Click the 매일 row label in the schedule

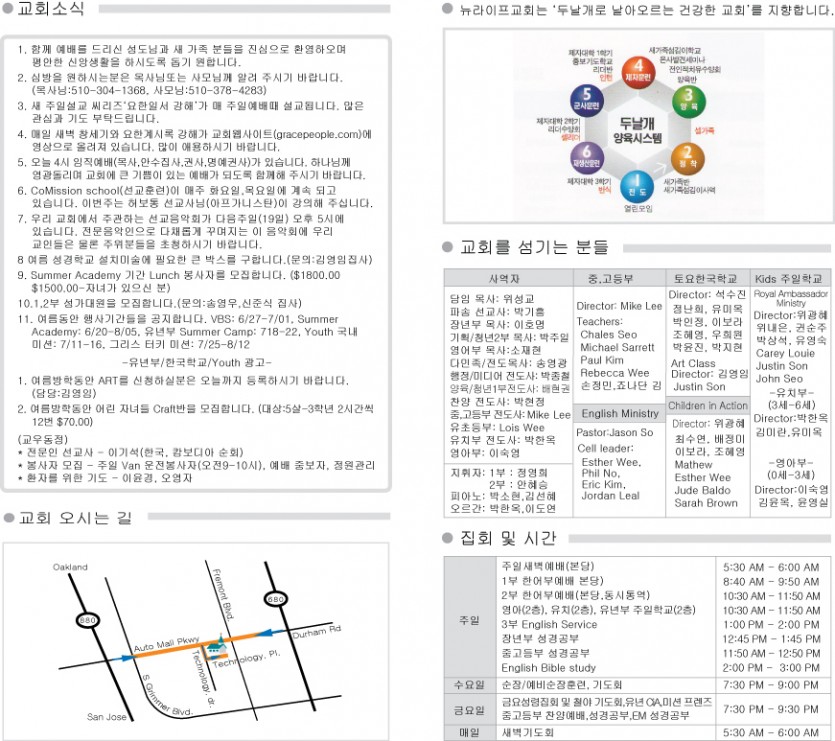point(469,733)
